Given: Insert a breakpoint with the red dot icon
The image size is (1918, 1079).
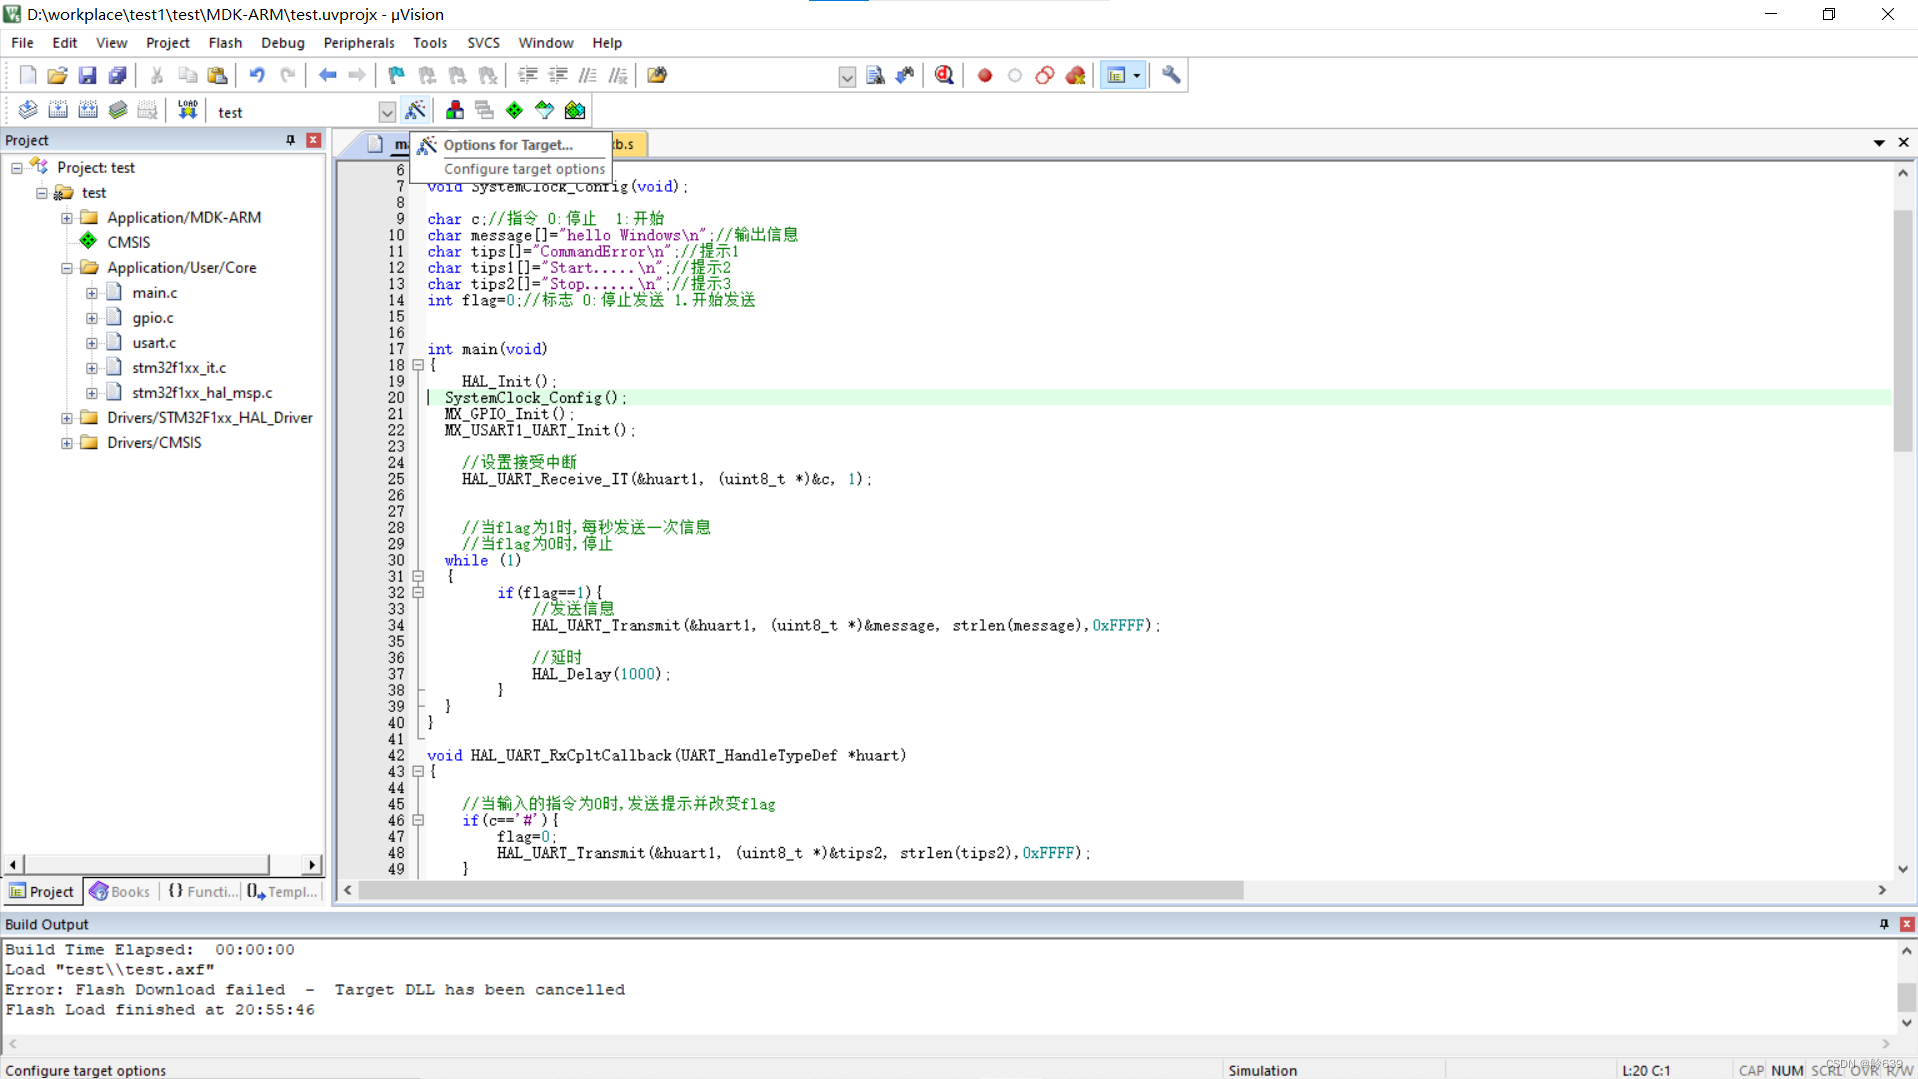Looking at the screenshot, I should [985, 75].
